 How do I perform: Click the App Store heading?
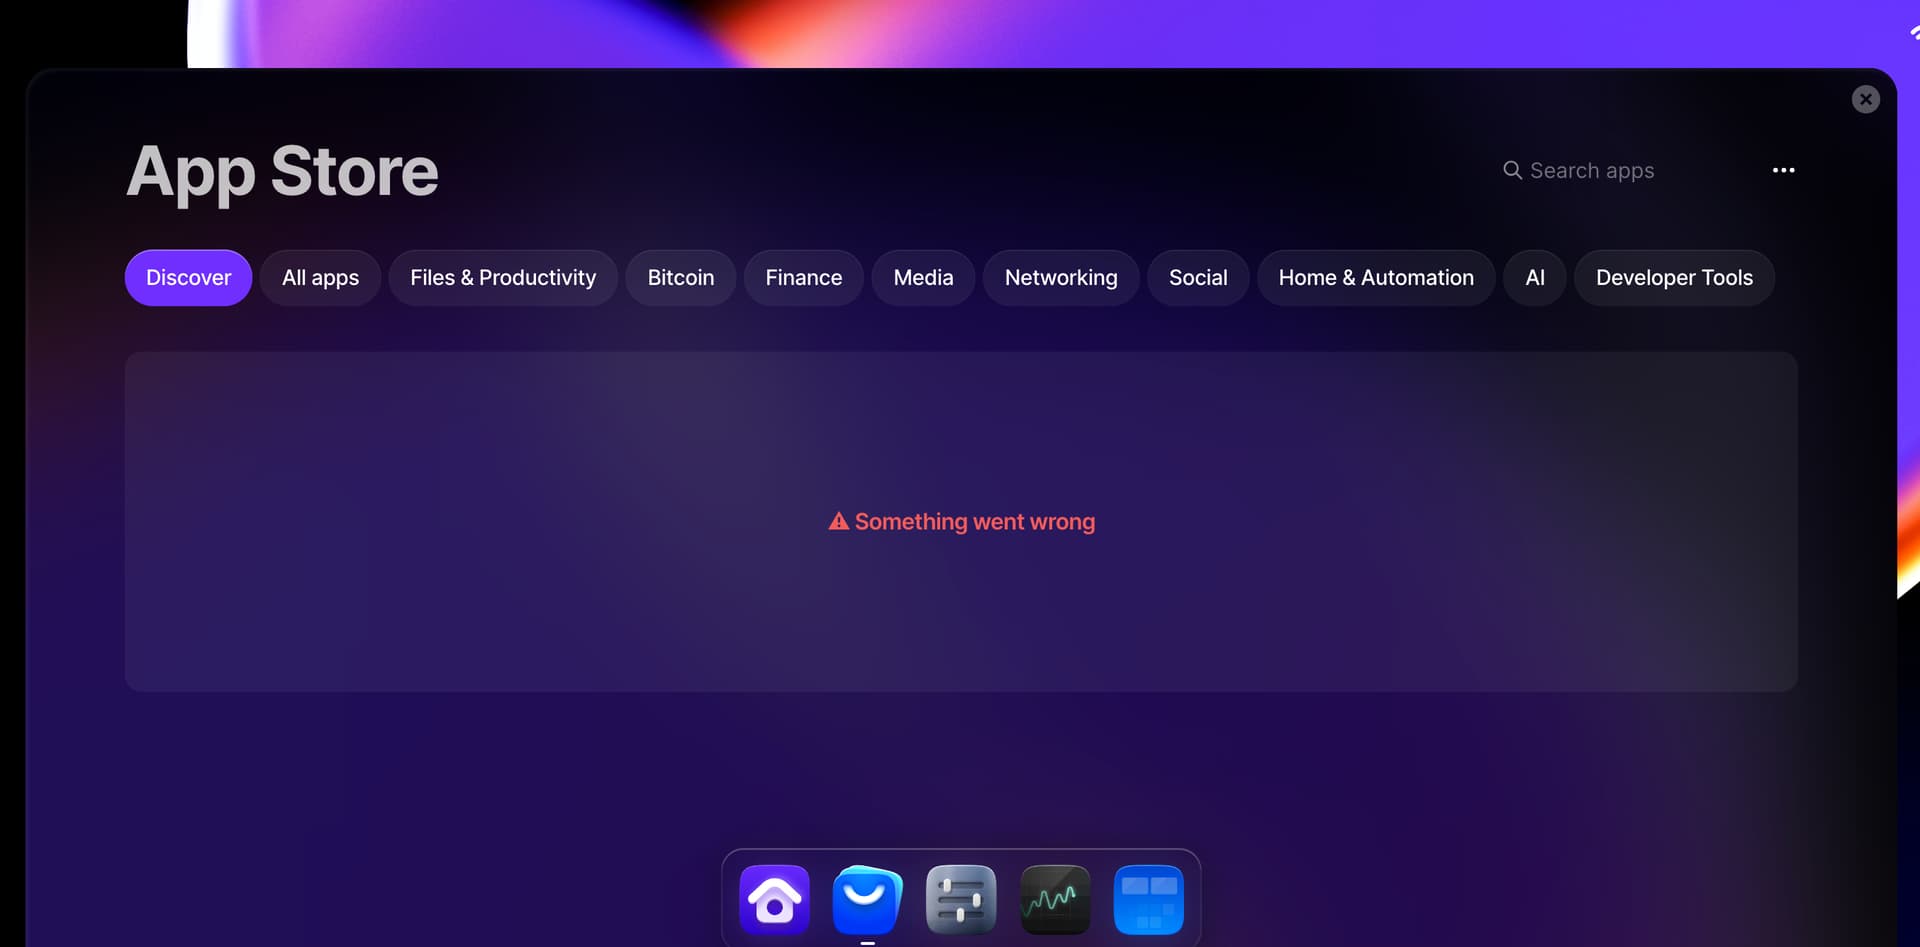pyautogui.click(x=283, y=172)
